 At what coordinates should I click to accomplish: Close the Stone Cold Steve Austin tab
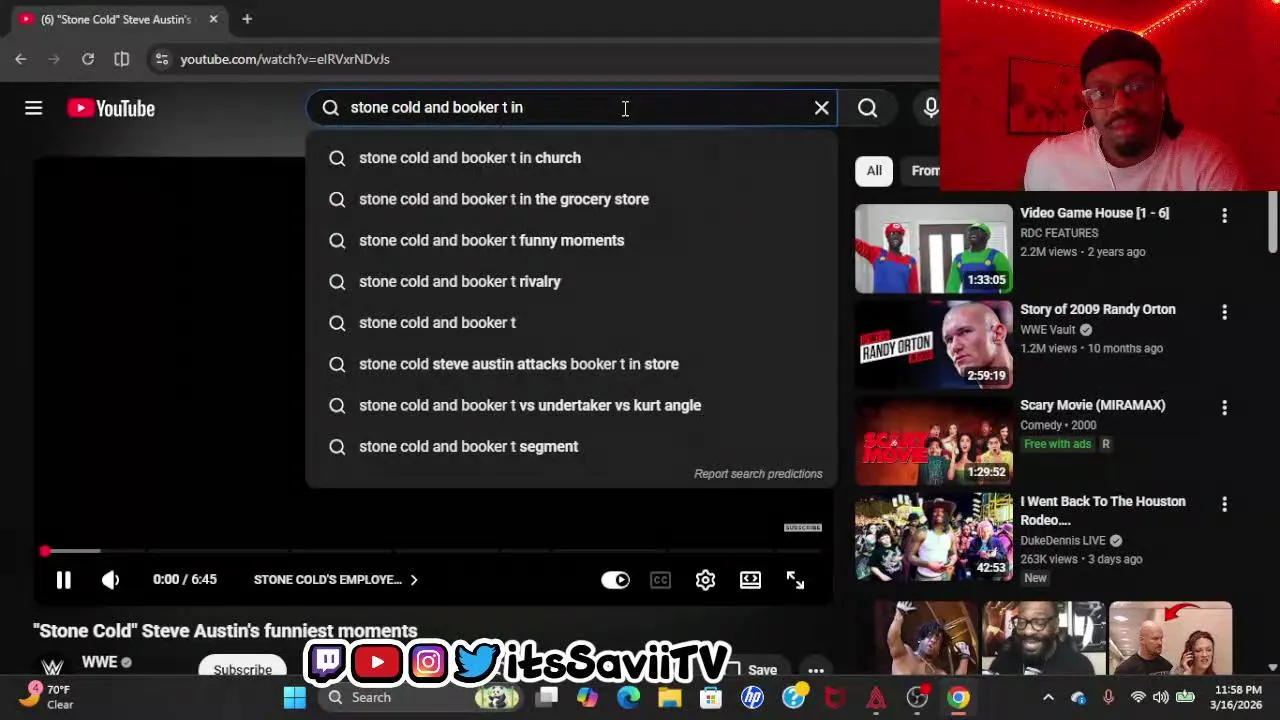213,19
